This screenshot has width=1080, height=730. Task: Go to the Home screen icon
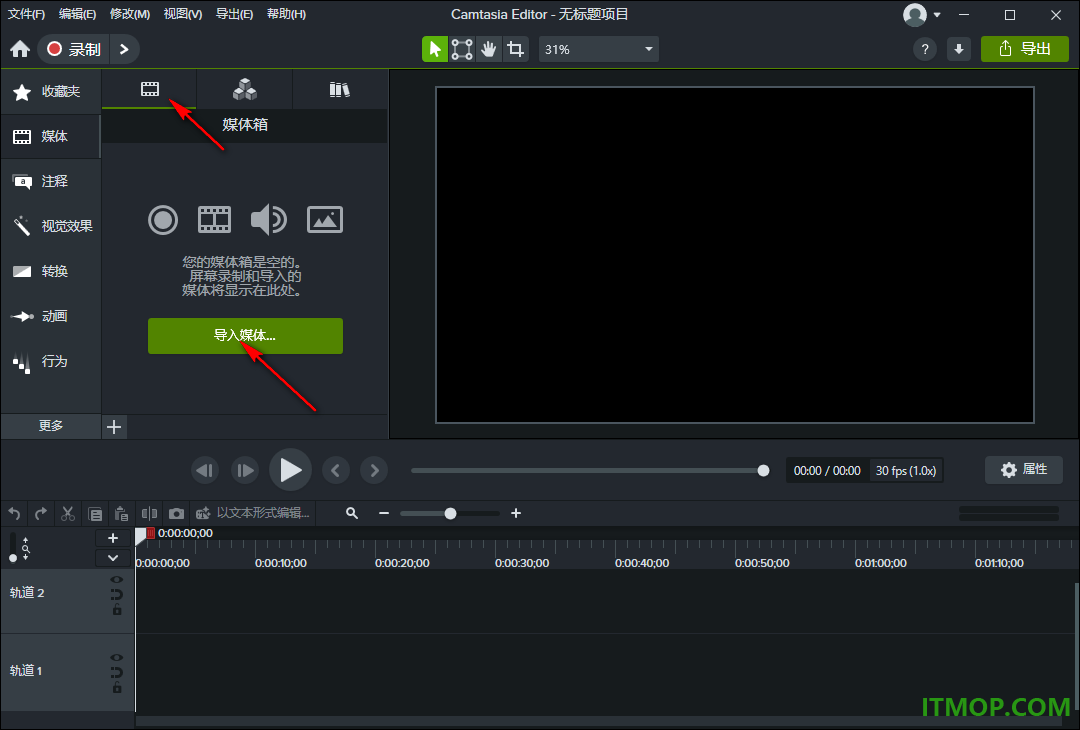20,49
